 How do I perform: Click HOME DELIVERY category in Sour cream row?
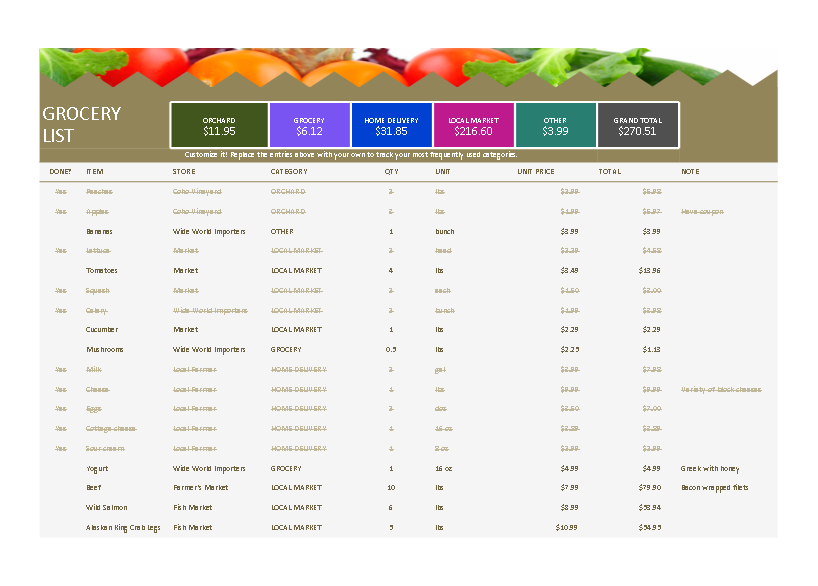point(299,448)
